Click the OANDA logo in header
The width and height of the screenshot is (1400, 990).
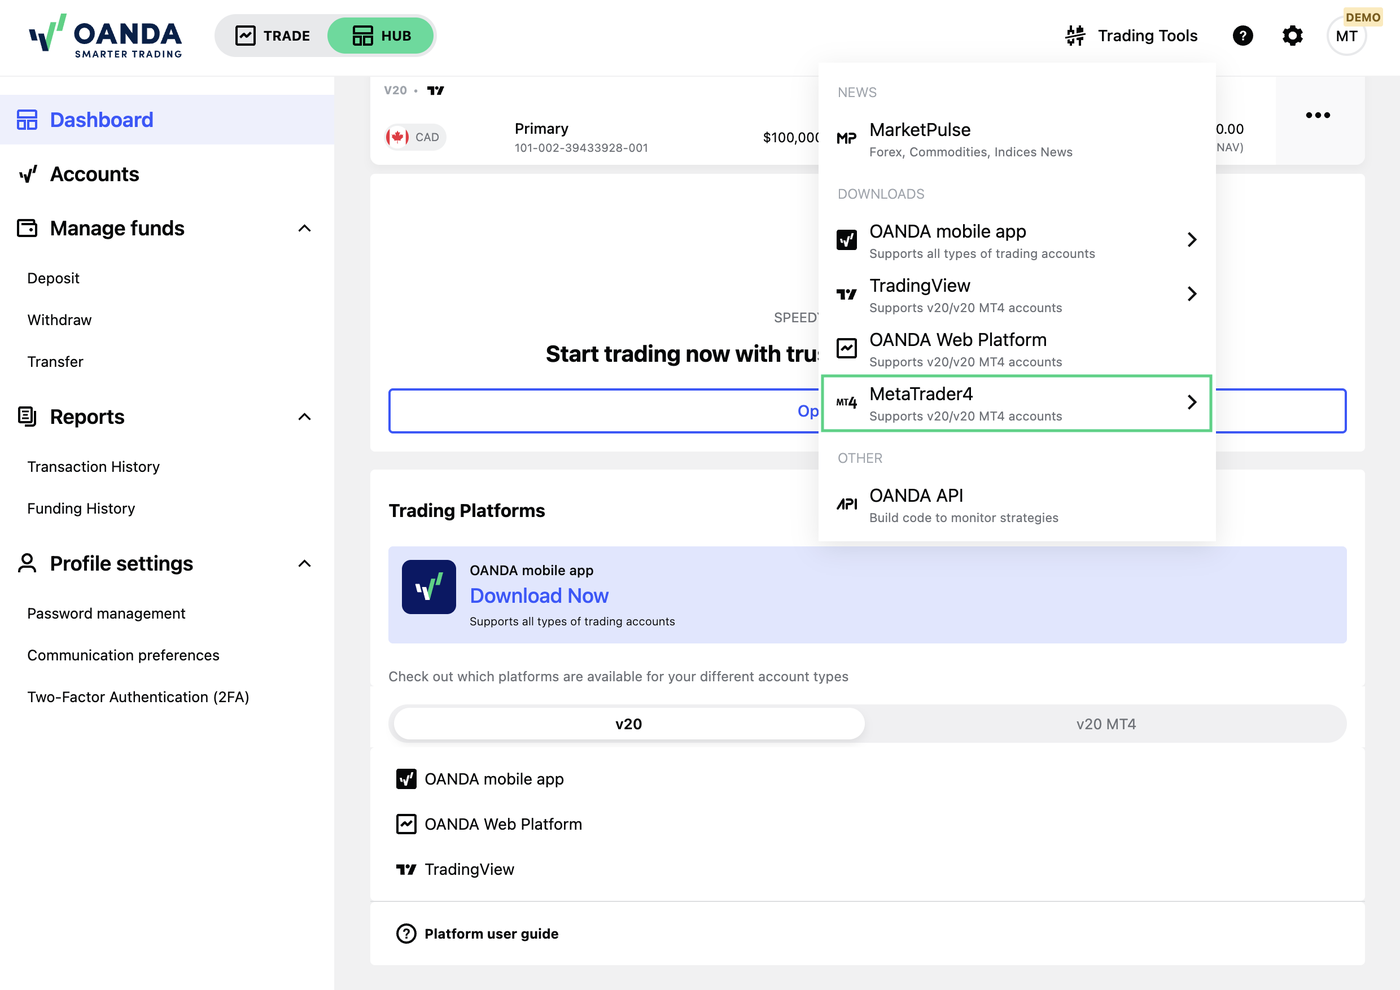(x=105, y=37)
